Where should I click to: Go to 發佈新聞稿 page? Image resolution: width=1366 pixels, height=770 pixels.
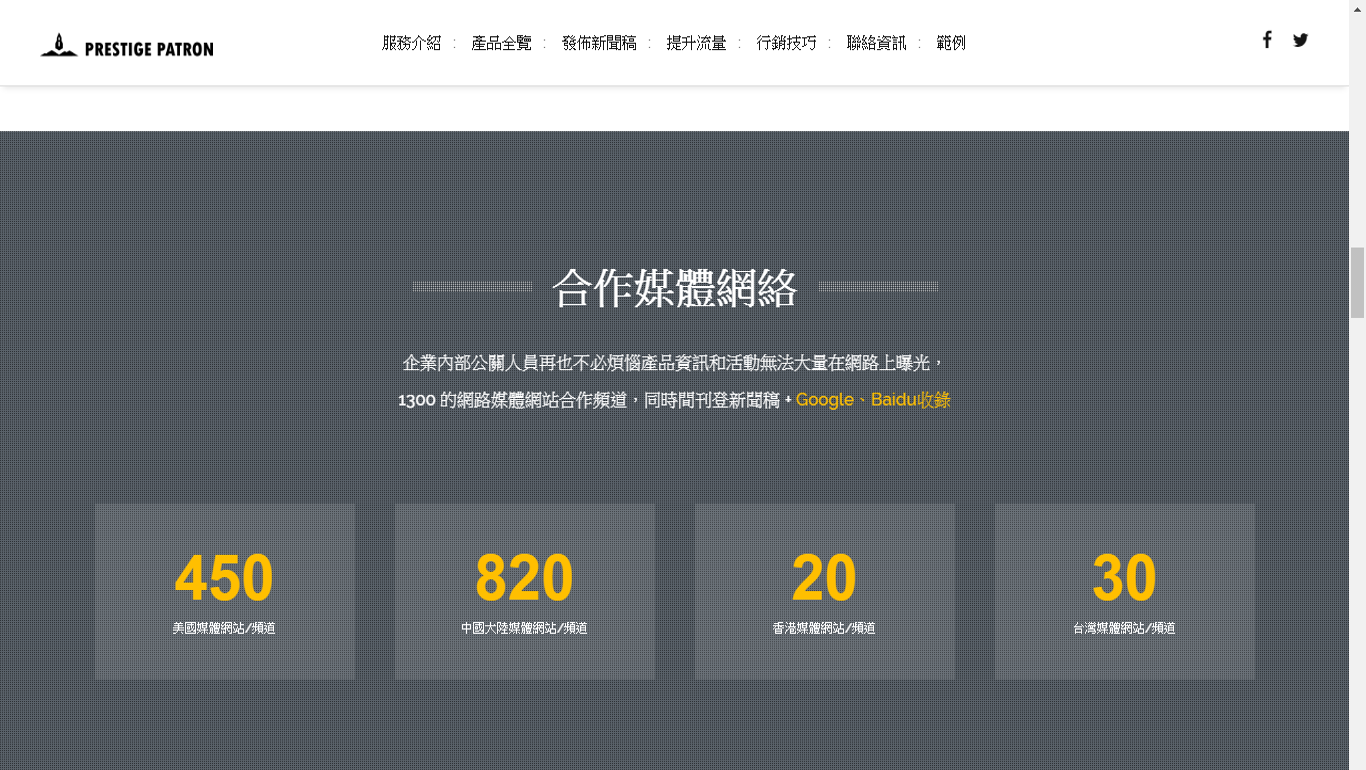click(599, 43)
